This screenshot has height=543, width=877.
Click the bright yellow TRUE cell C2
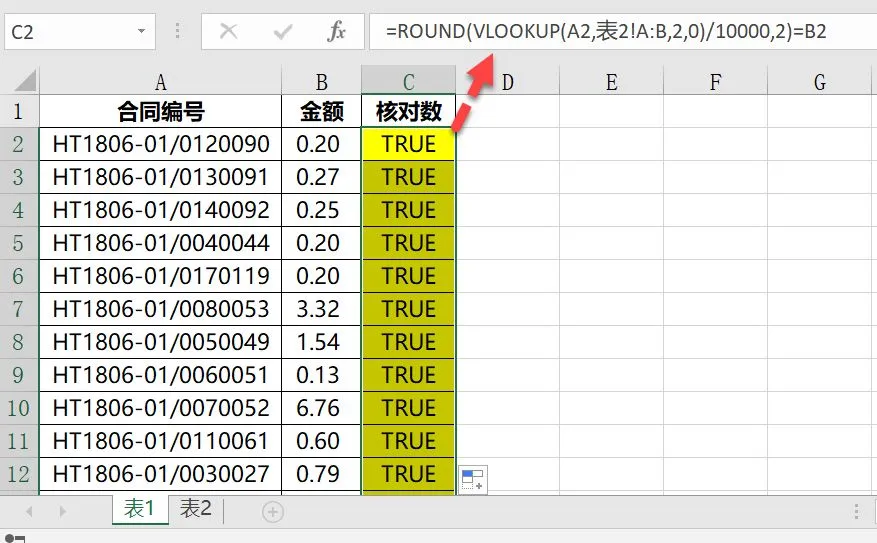[x=409, y=144]
